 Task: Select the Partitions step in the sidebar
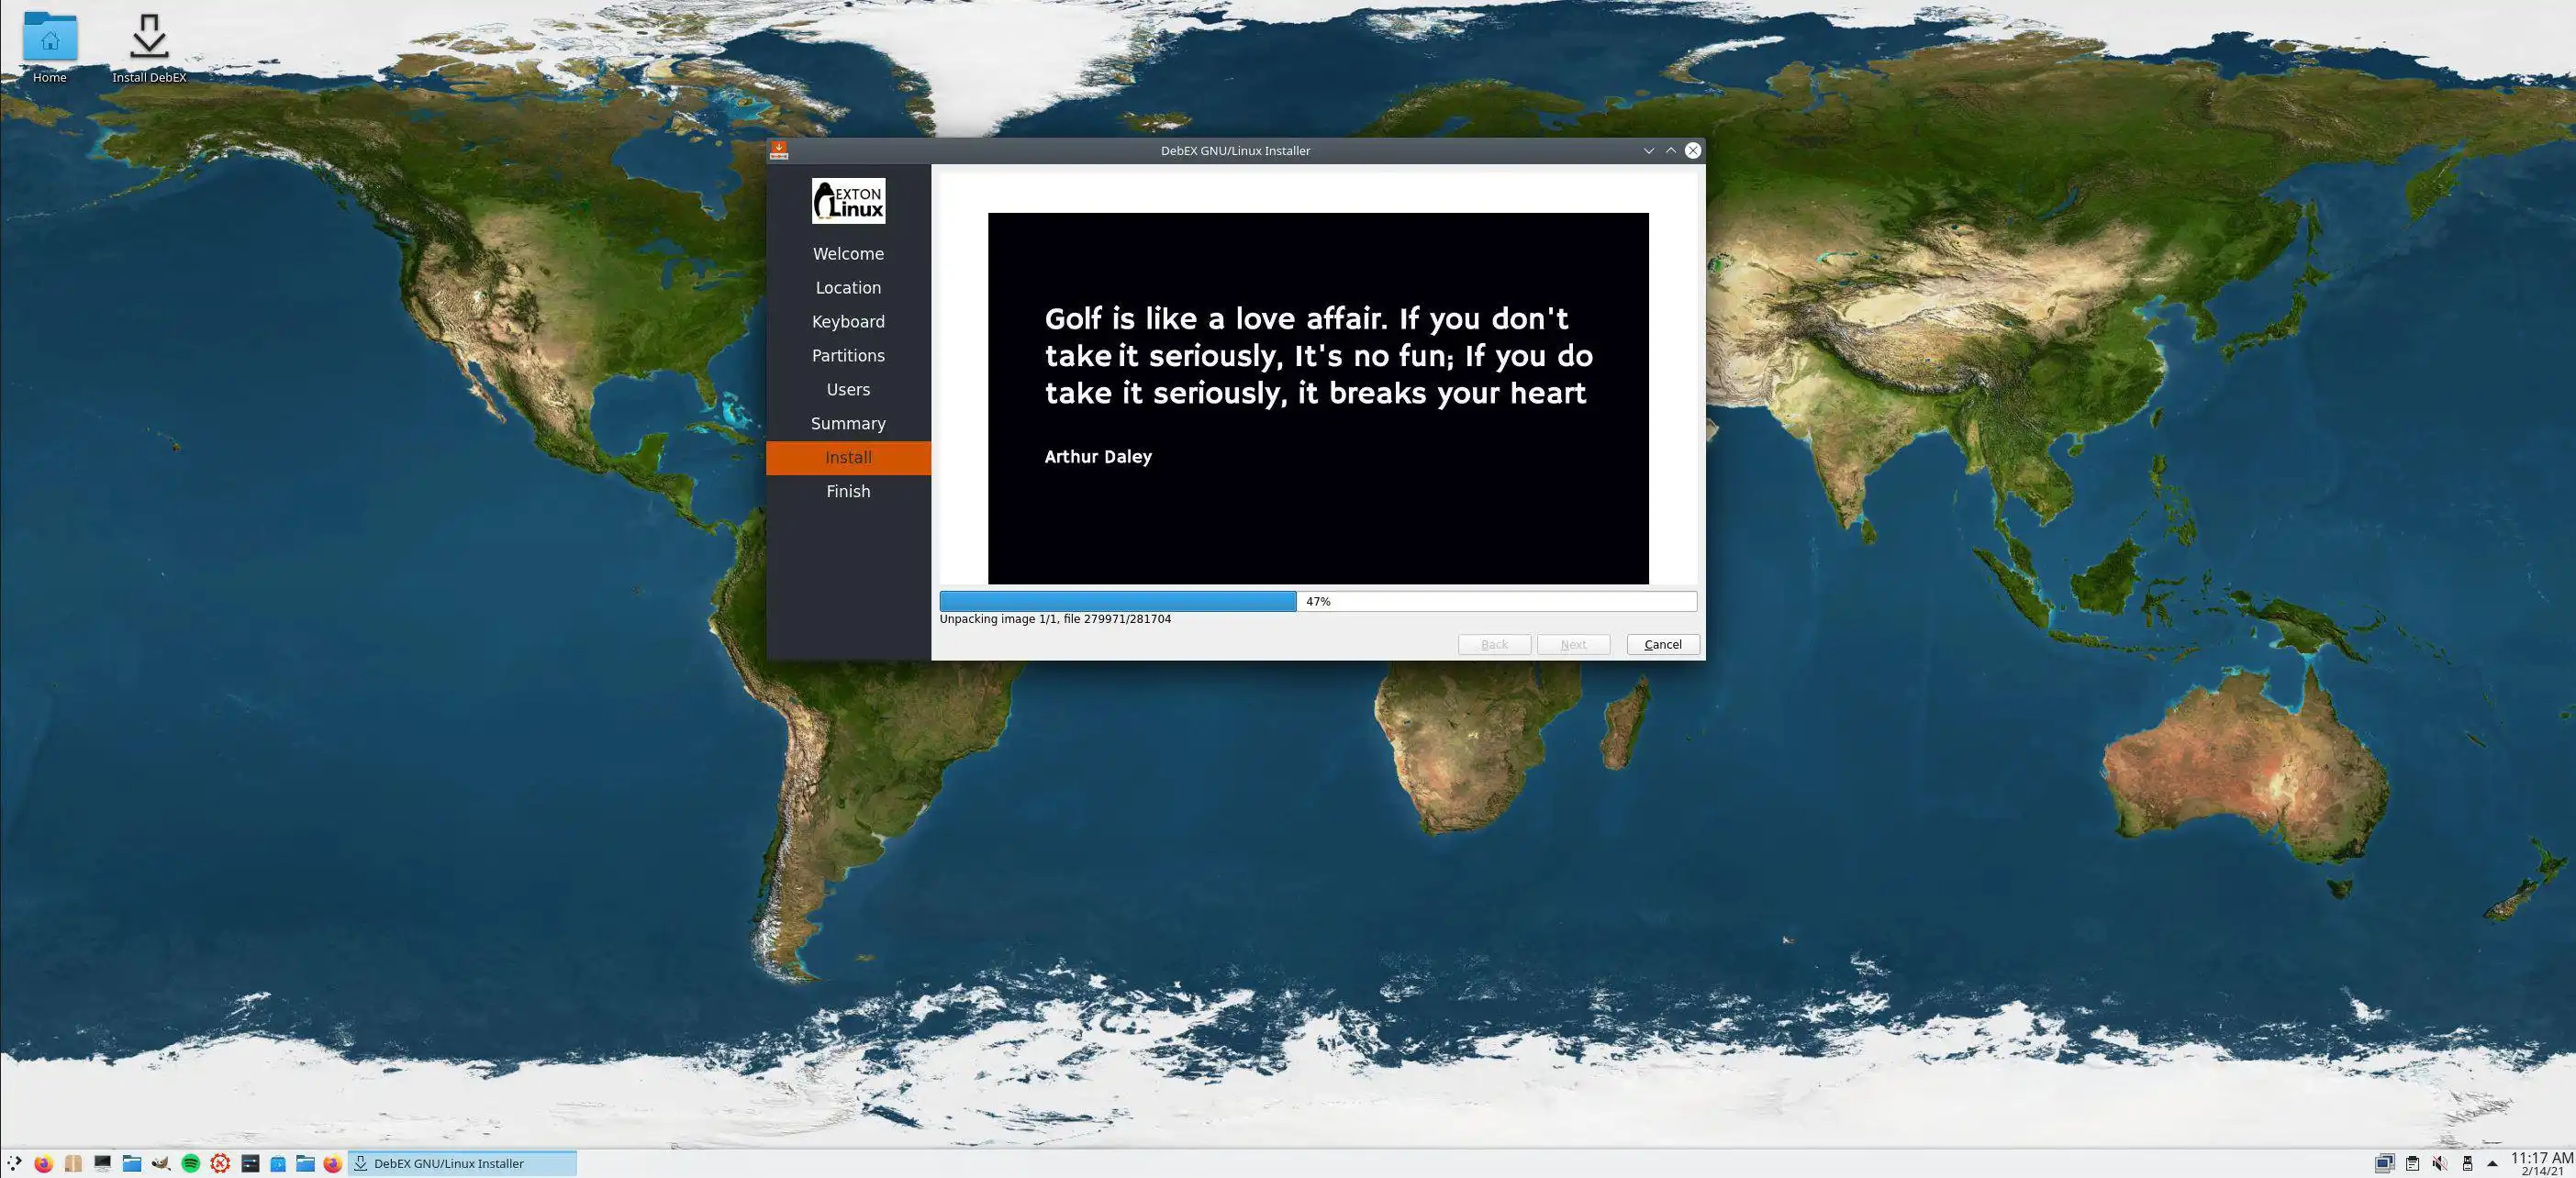(x=848, y=356)
